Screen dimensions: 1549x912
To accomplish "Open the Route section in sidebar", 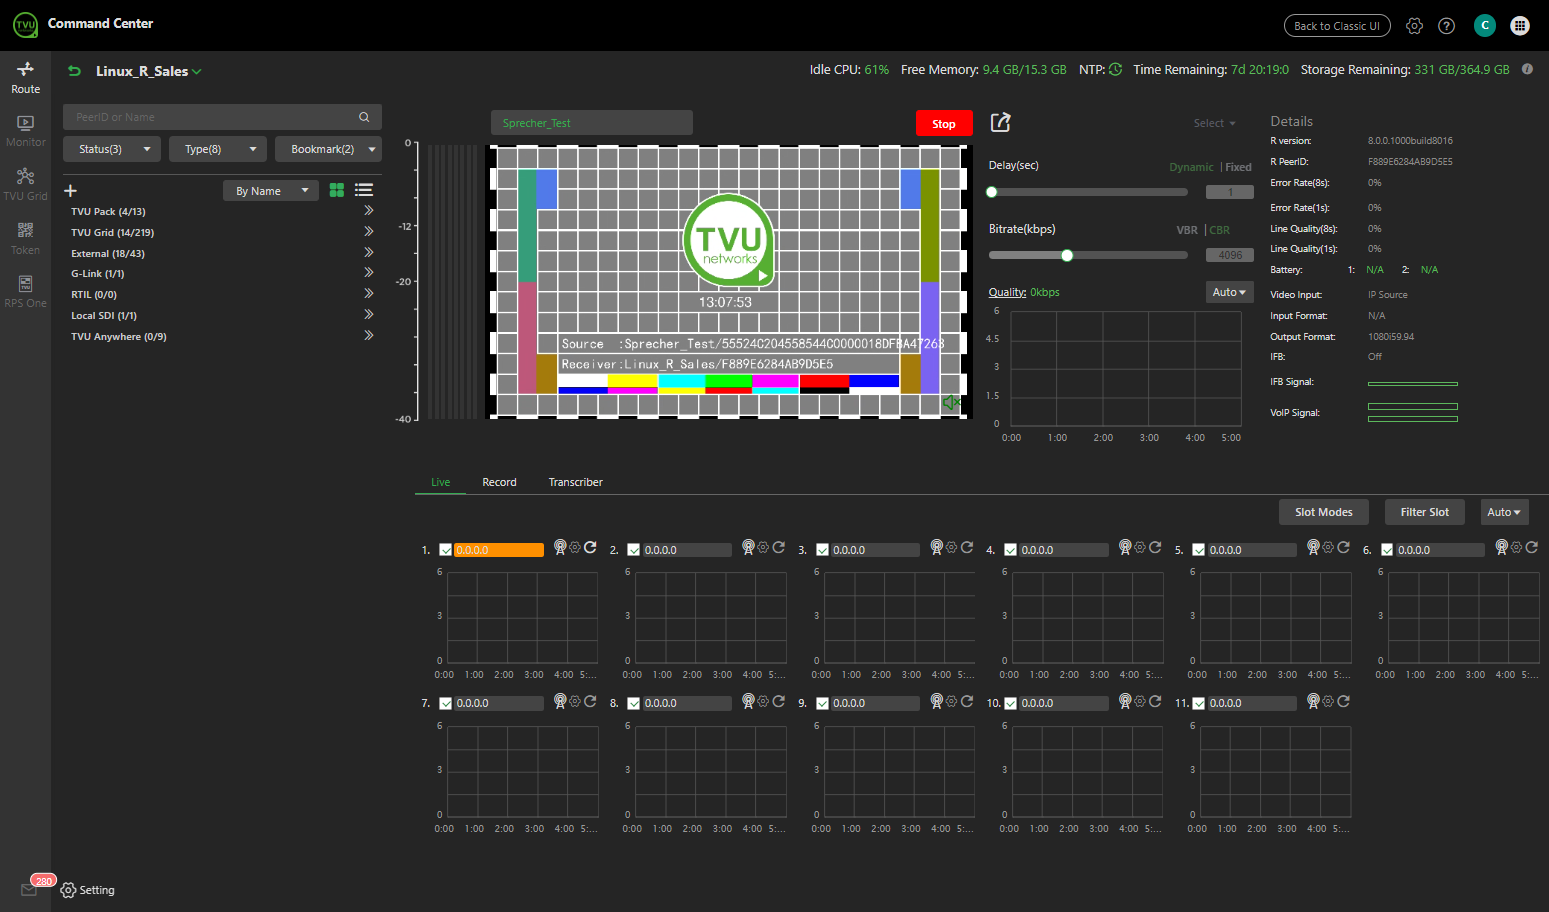I will [x=25, y=78].
